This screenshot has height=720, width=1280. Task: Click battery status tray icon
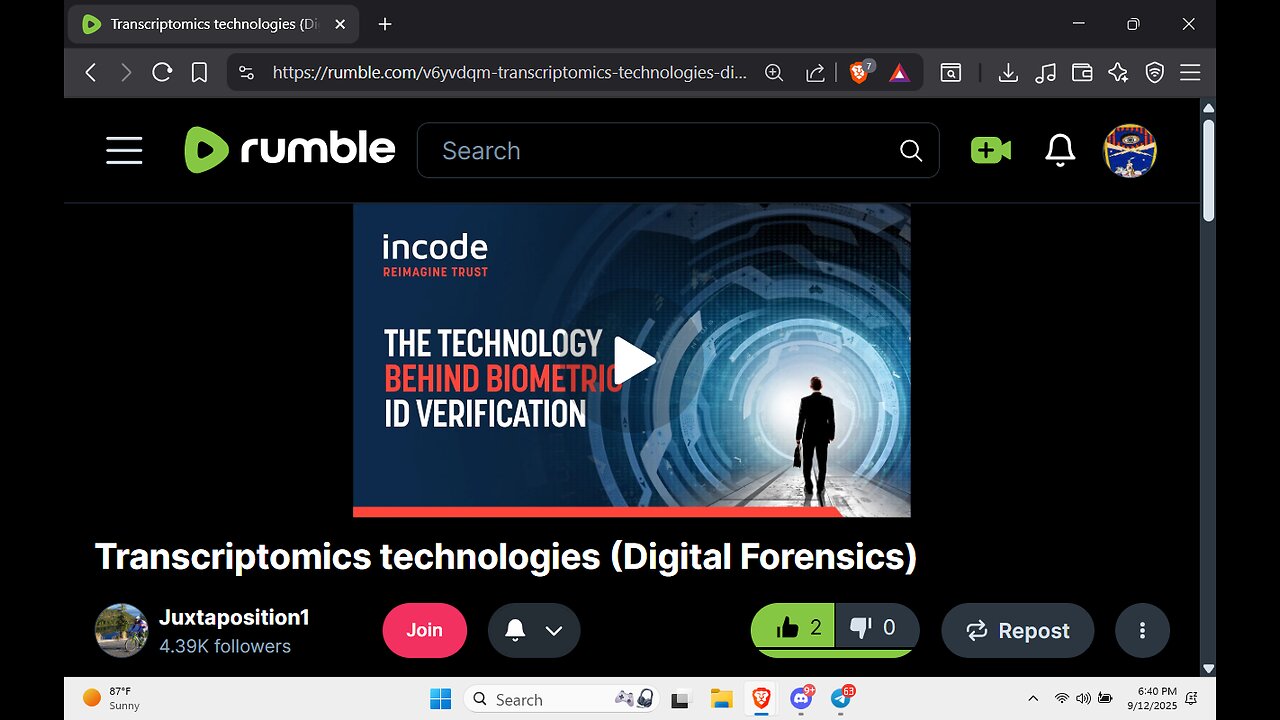click(1105, 698)
